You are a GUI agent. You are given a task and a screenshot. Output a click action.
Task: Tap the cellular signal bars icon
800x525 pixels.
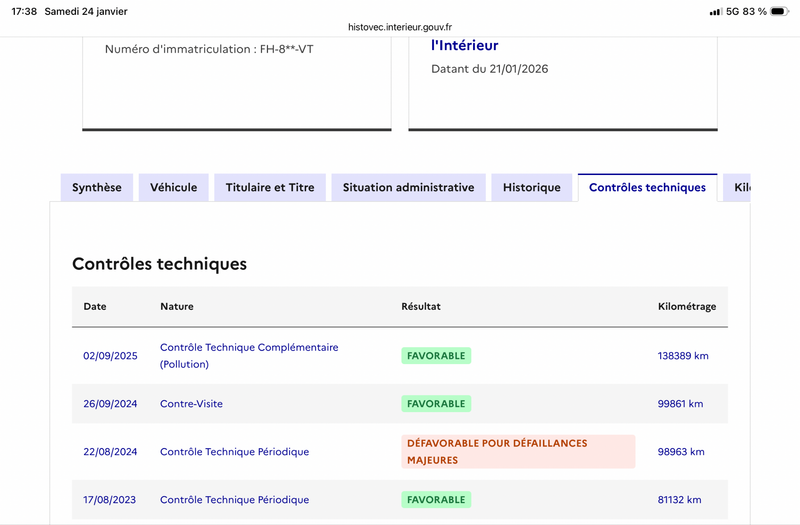[715, 11]
